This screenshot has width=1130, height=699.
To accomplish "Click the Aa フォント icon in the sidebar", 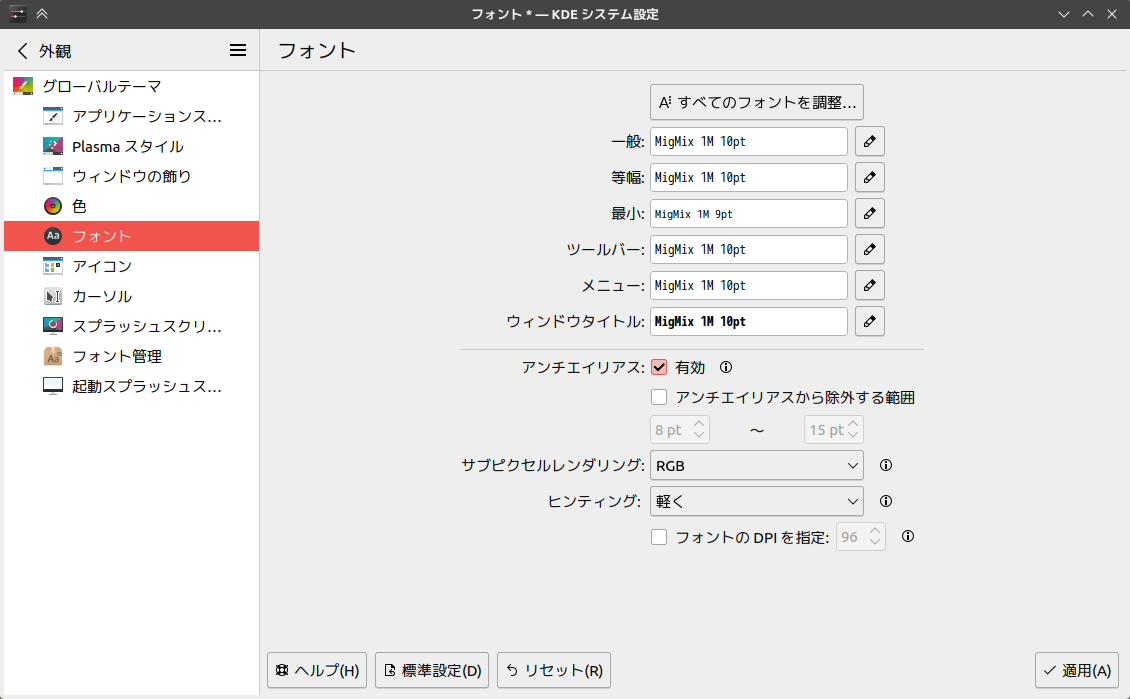I will click(53, 236).
